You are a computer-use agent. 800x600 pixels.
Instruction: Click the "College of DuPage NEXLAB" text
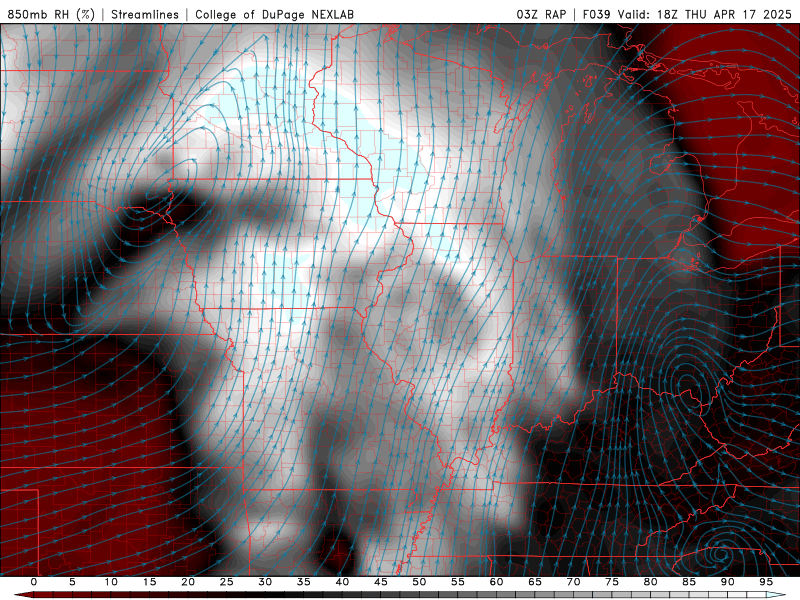click(x=274, y=14)
